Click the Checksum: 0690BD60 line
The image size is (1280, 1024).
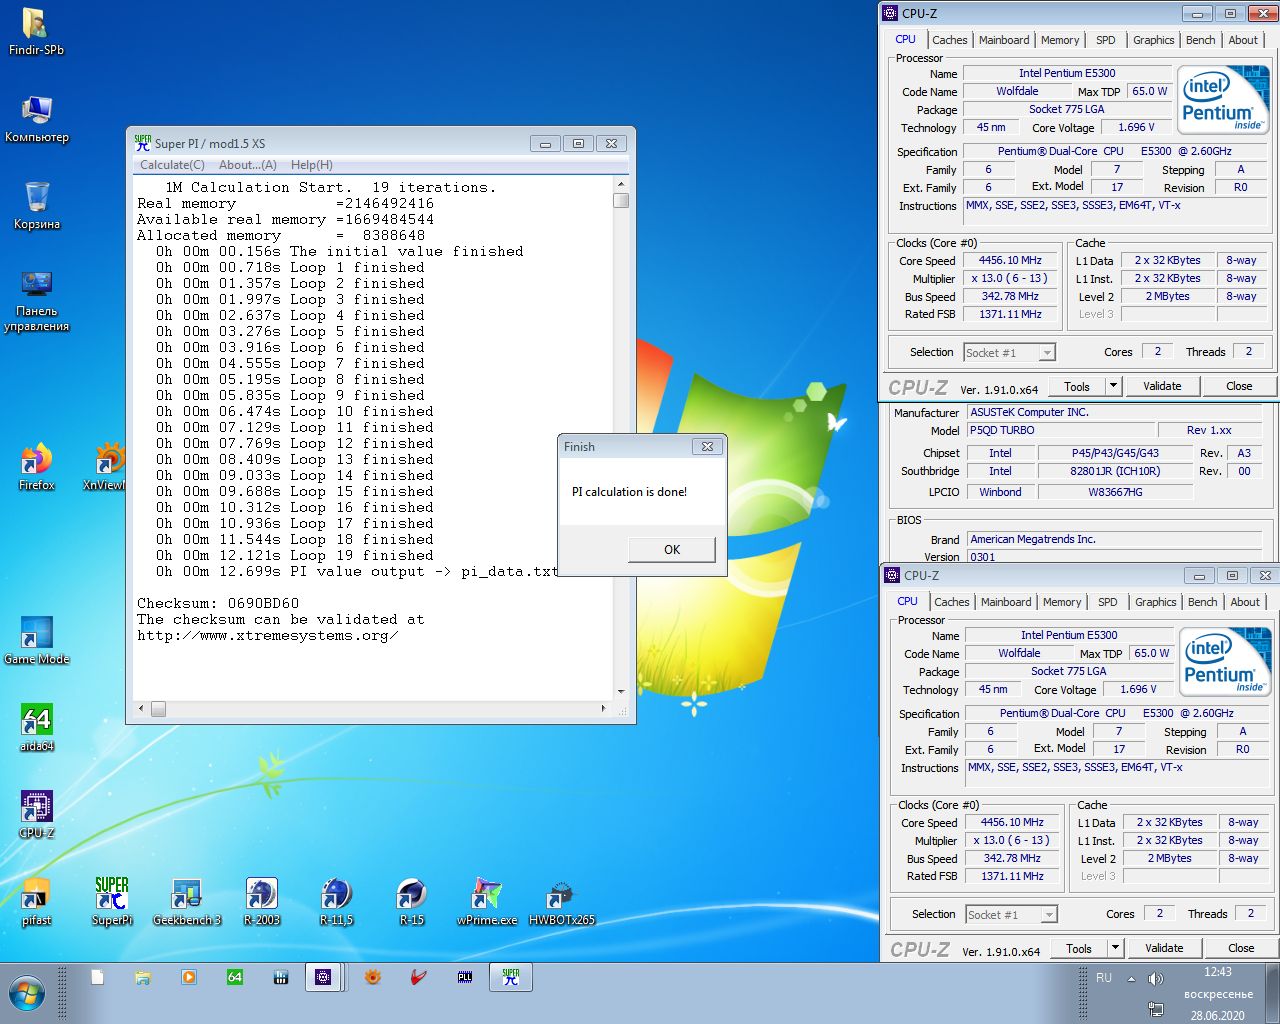218,603
